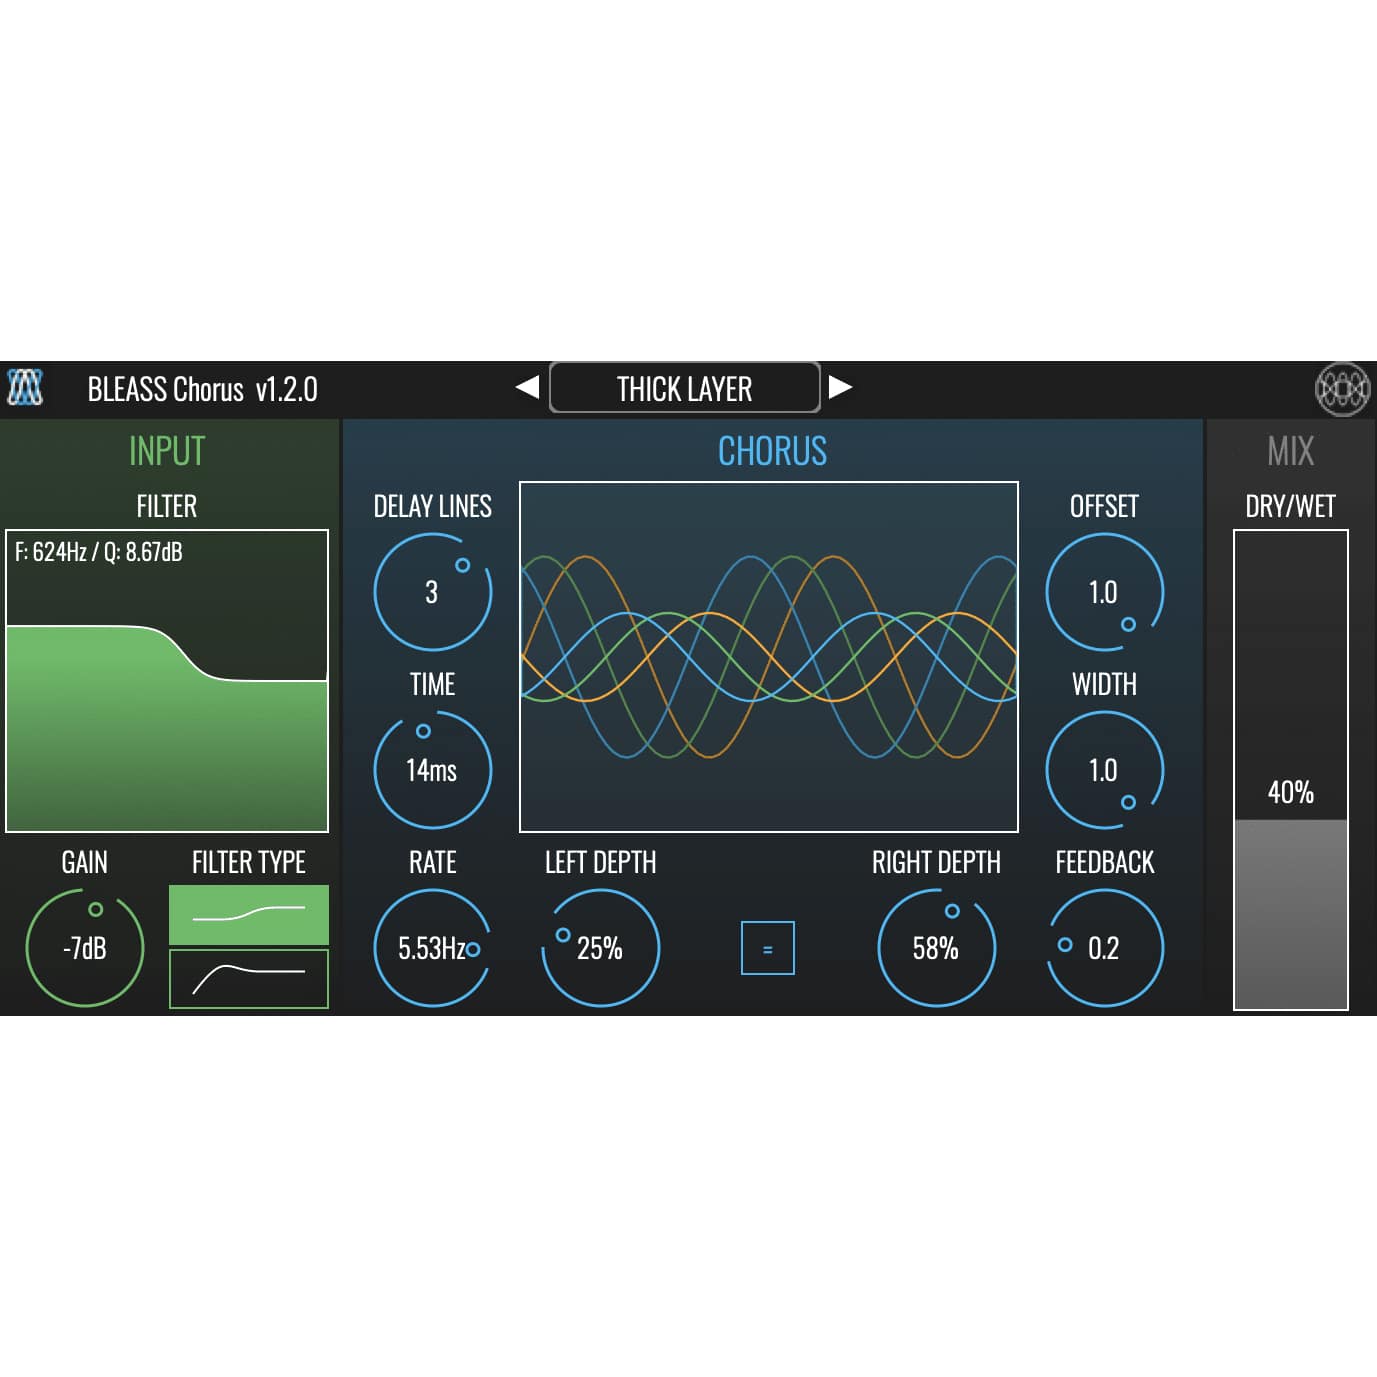Click the BLEASS Chorus v1.2.0 title
The height and width of the screenshot is (1377, 1377).
click(203, 389)
